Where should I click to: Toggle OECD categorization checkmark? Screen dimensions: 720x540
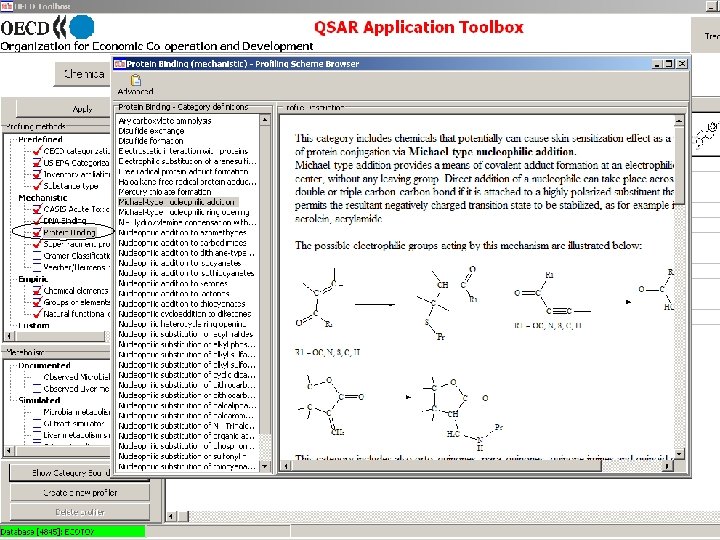pyautogui.click(x=38, y=151)
